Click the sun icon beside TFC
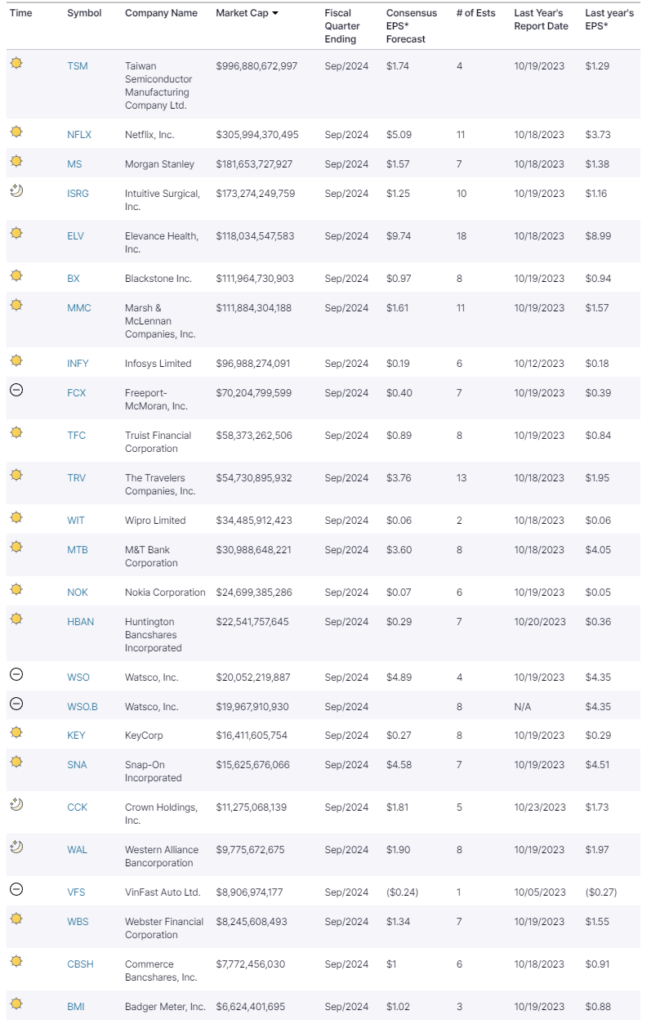This screenshot has width=651, height=1024. point(16,432)
